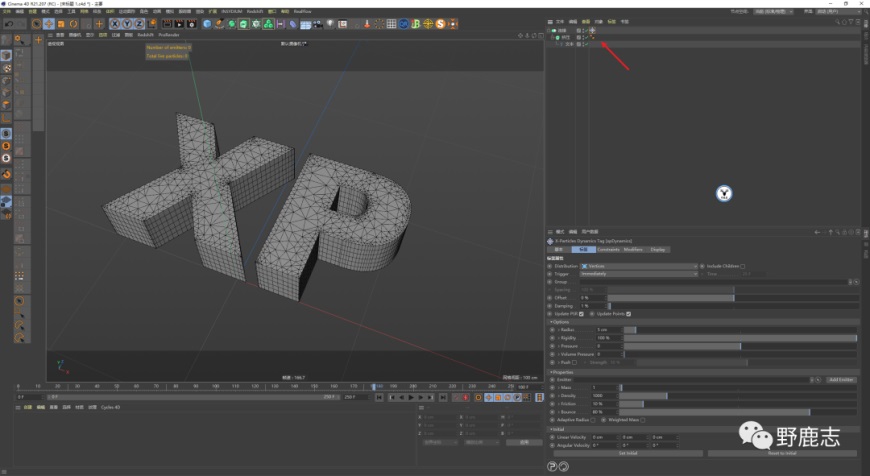This screenshot has width=870, height=476.
Task: Jump to the timeline end
Action: 443,397
